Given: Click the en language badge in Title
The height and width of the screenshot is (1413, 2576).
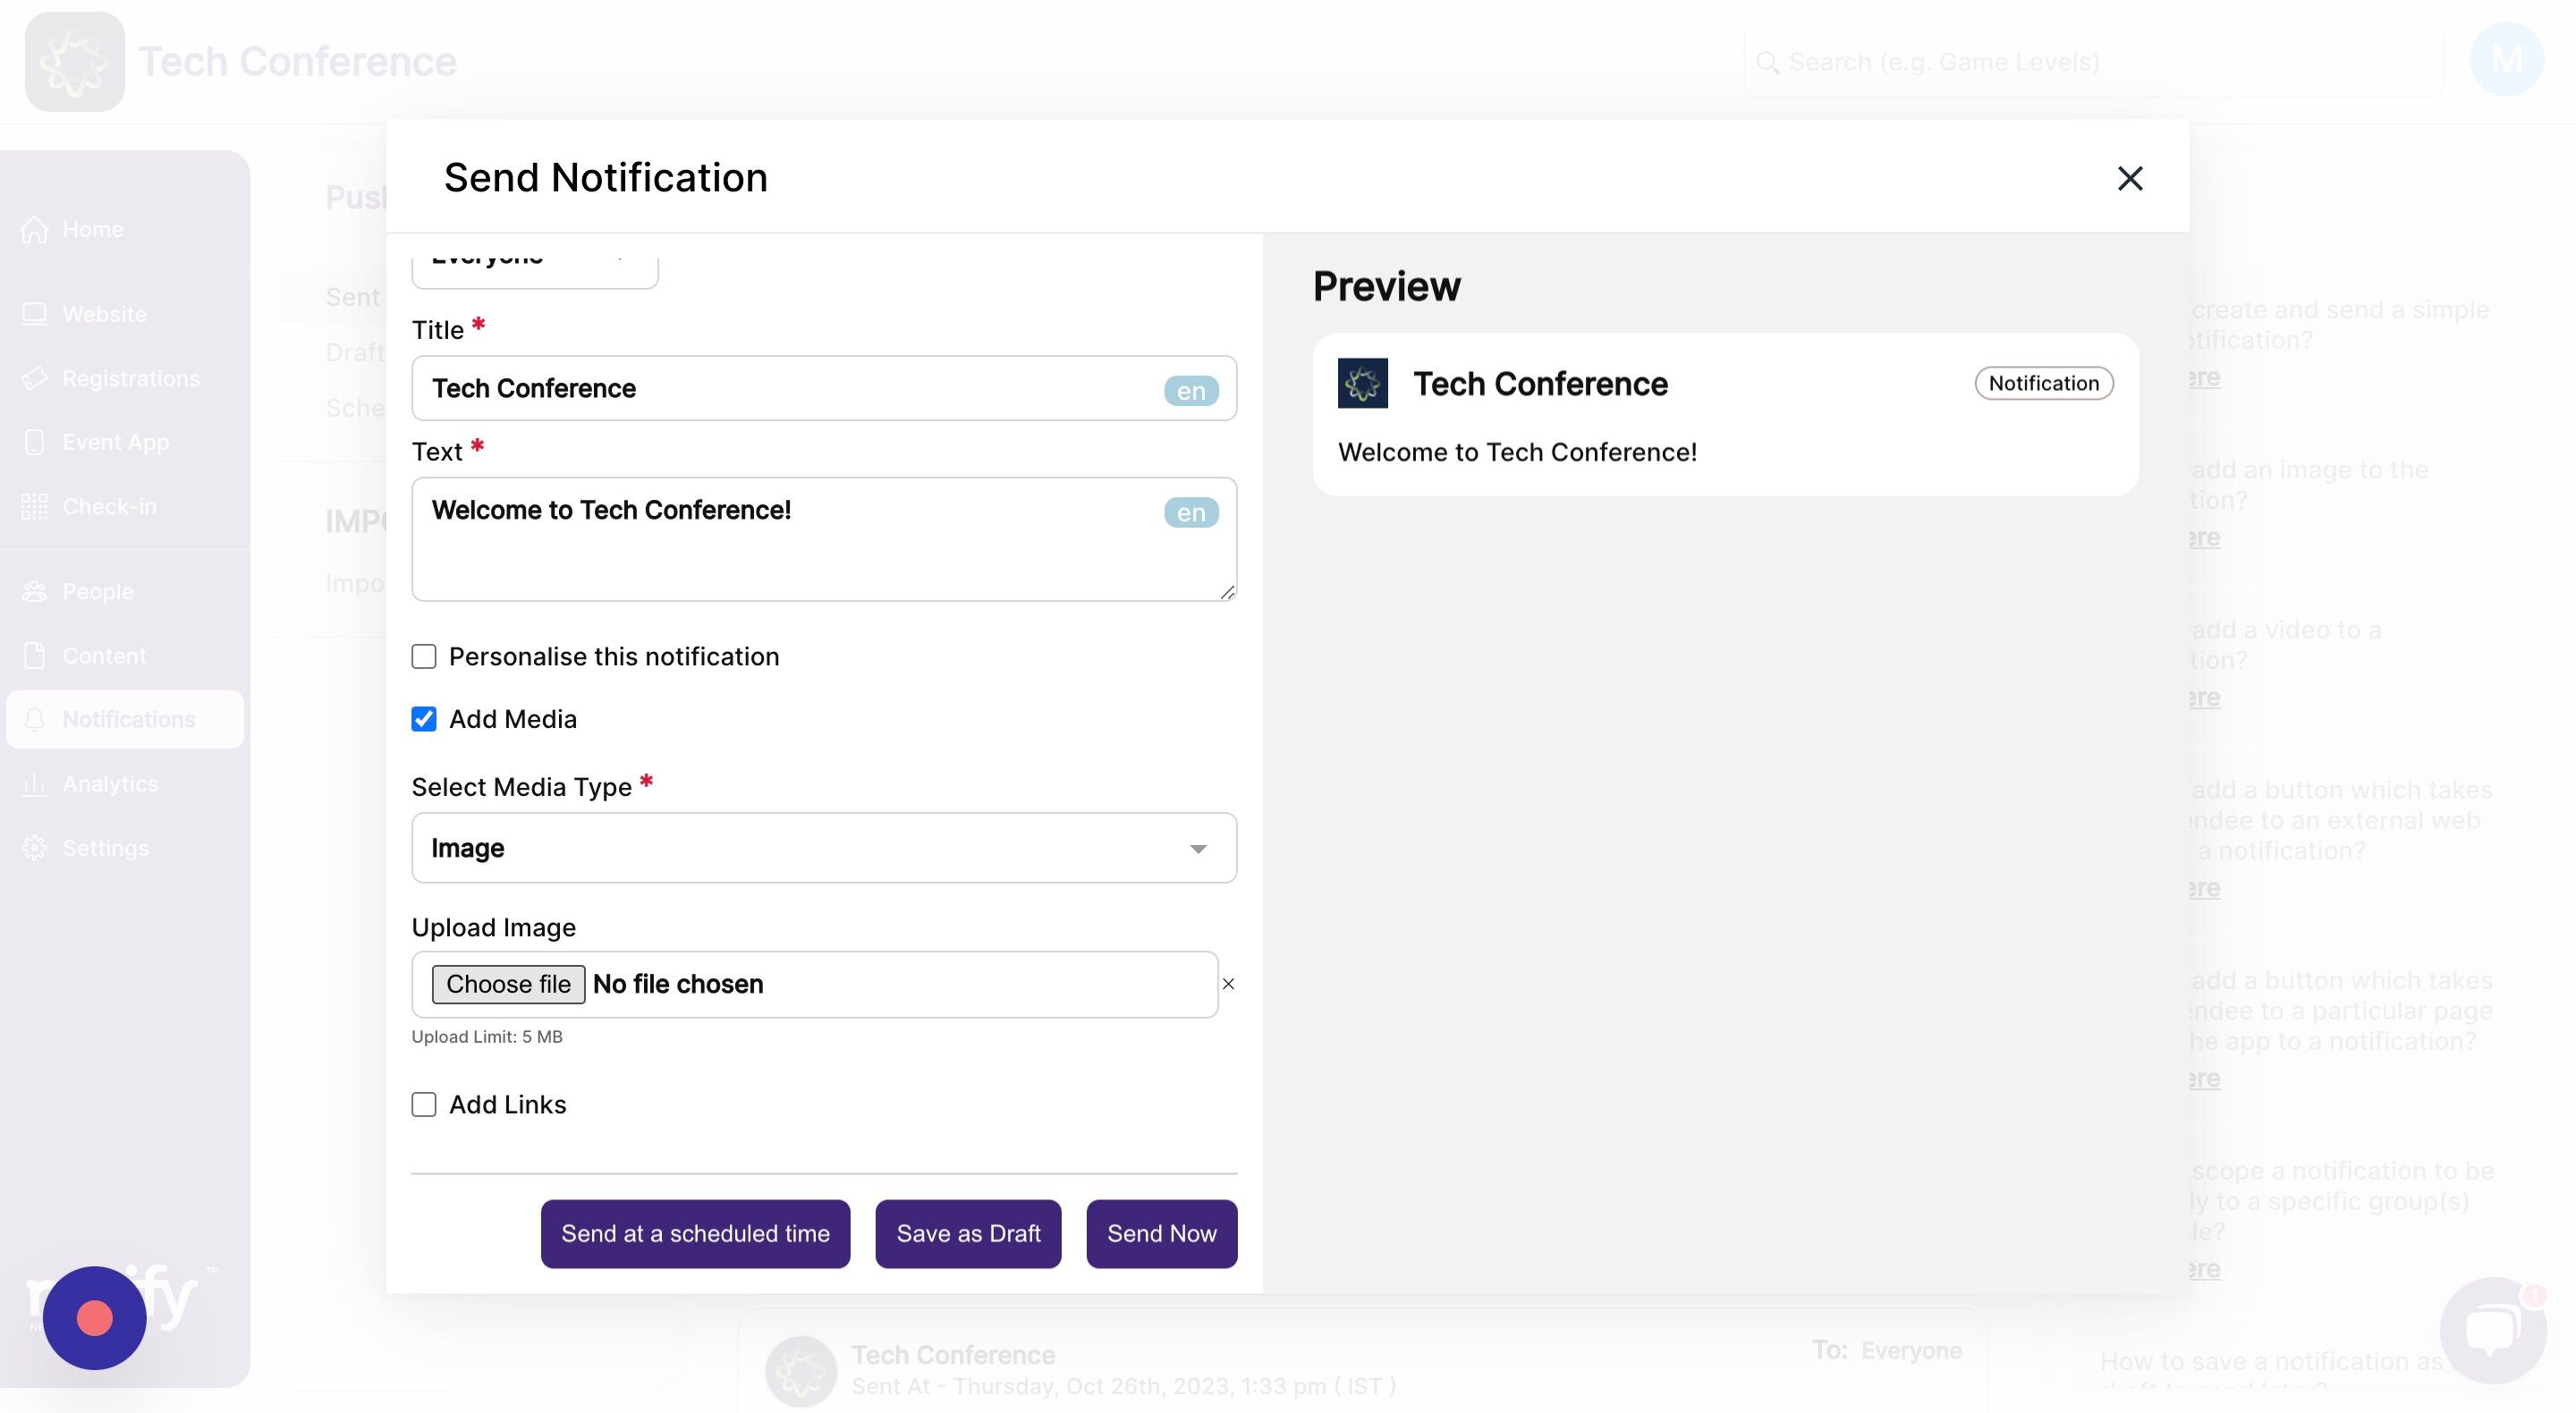Looking at the screenshot, I should click(1190, 390).
